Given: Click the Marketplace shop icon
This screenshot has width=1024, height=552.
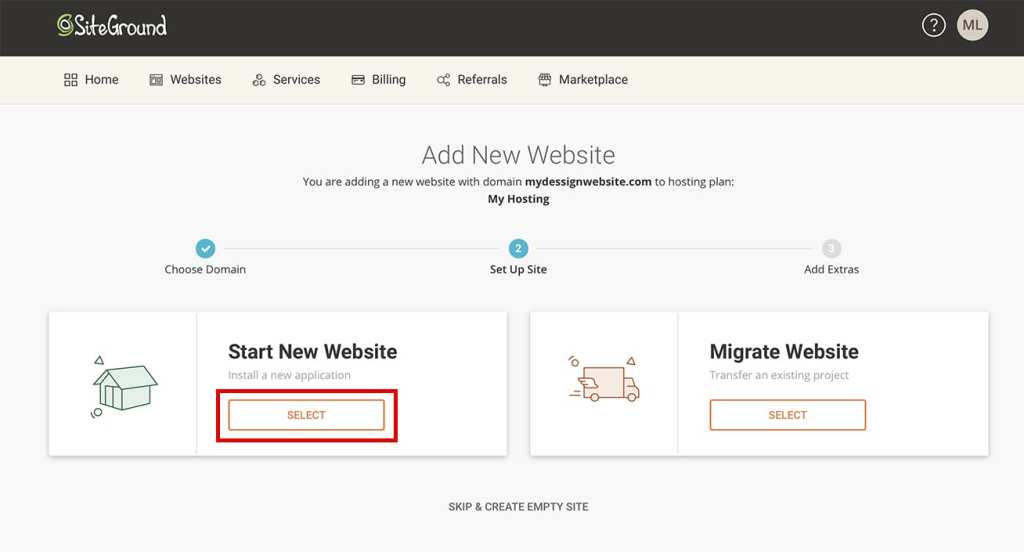Looking at the screenshot, I should (x=545, y=80).
